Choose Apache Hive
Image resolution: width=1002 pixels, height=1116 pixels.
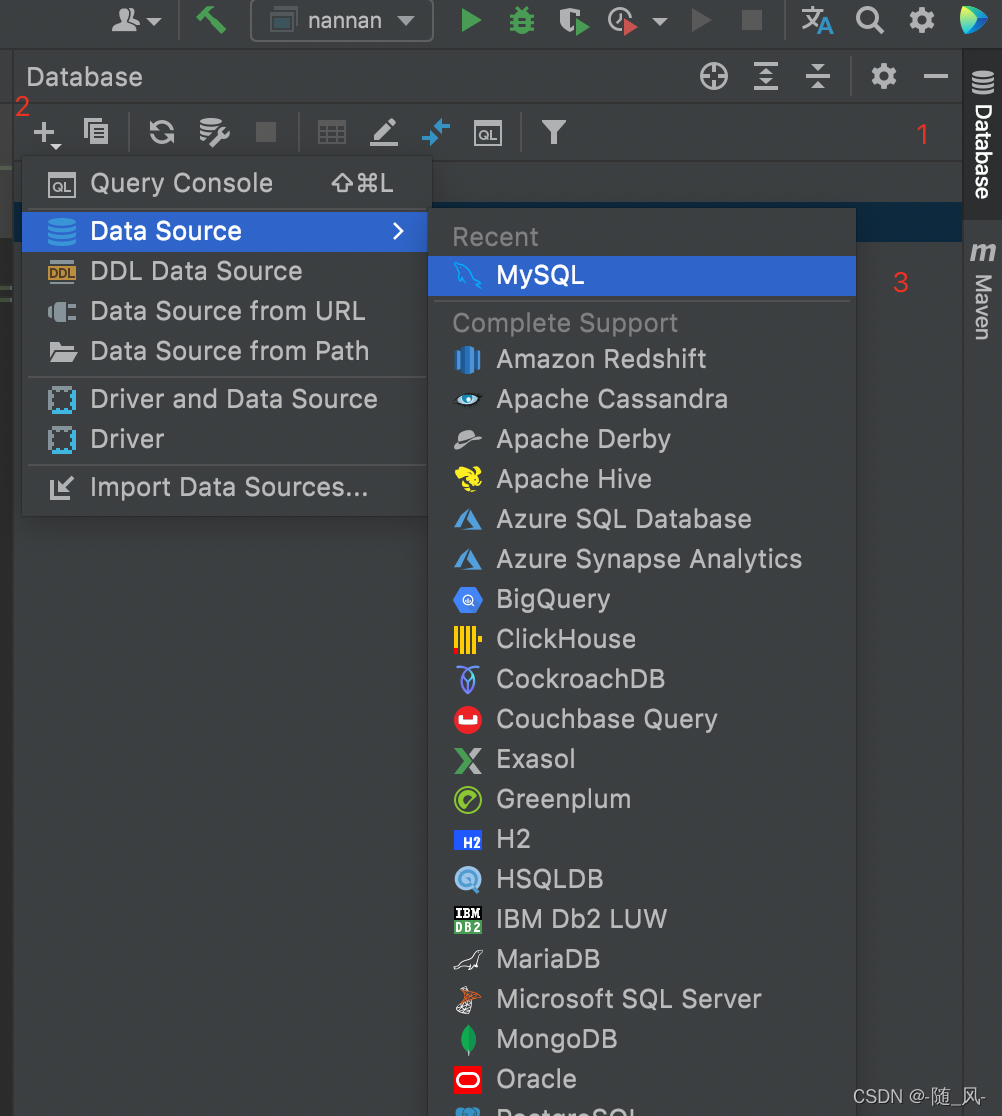[x=641, y=479]
